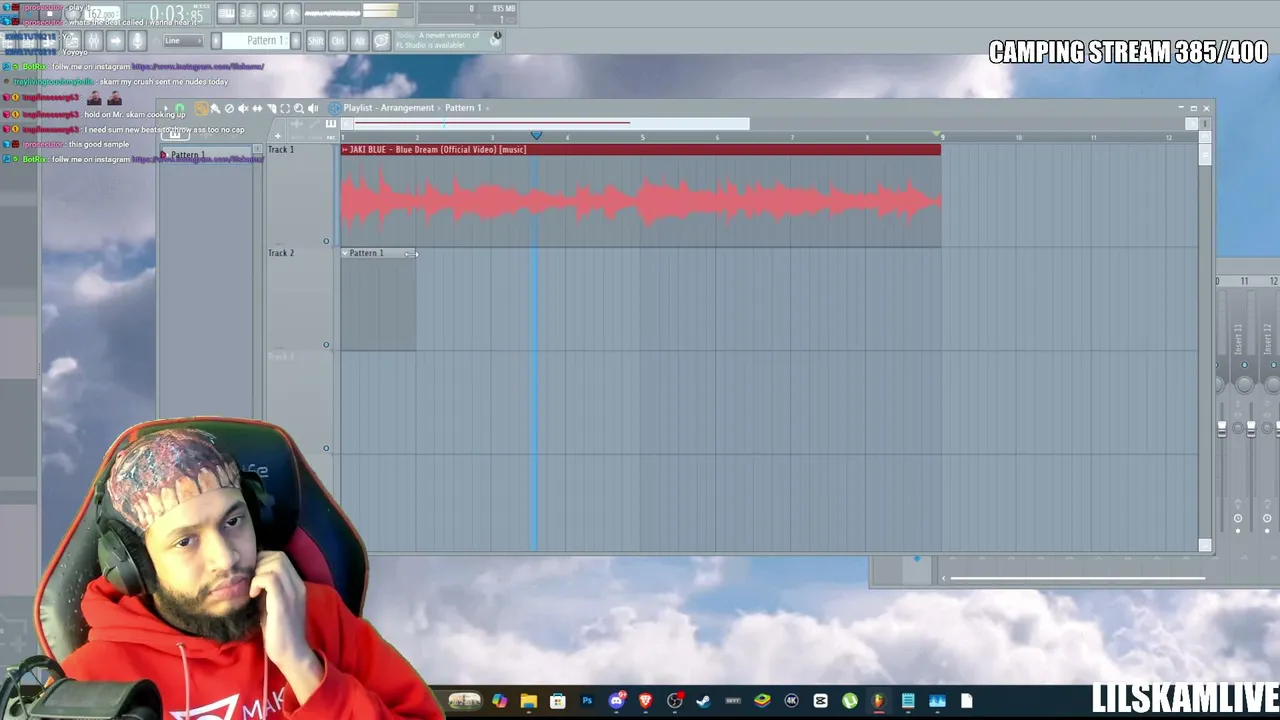Viewport: 1280px width, 720px height.
Task: Open File Explorer from the taskbar
Action: point(529,701)
